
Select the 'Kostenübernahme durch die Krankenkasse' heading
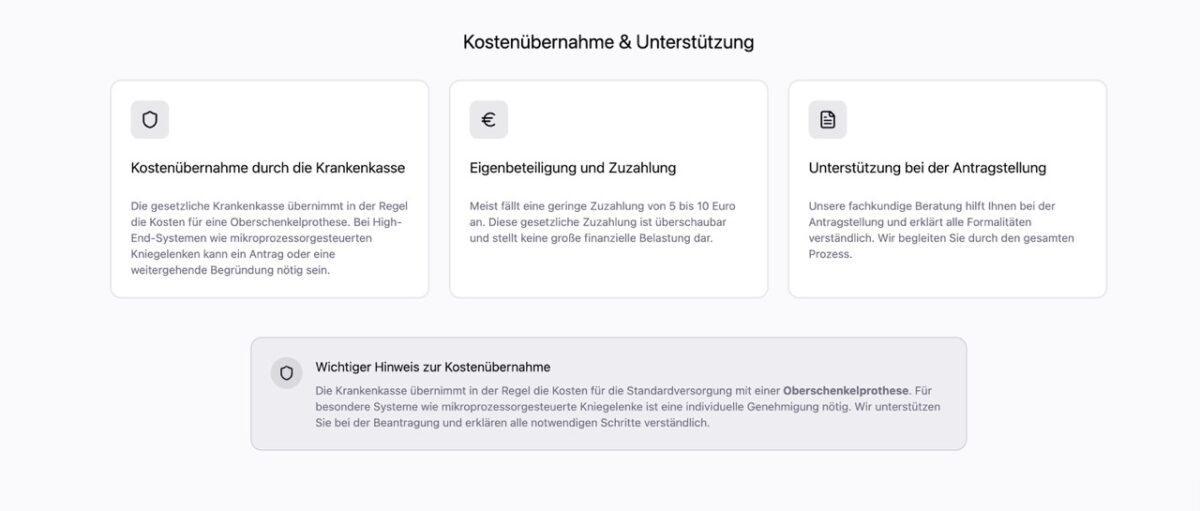pos(268,168)
